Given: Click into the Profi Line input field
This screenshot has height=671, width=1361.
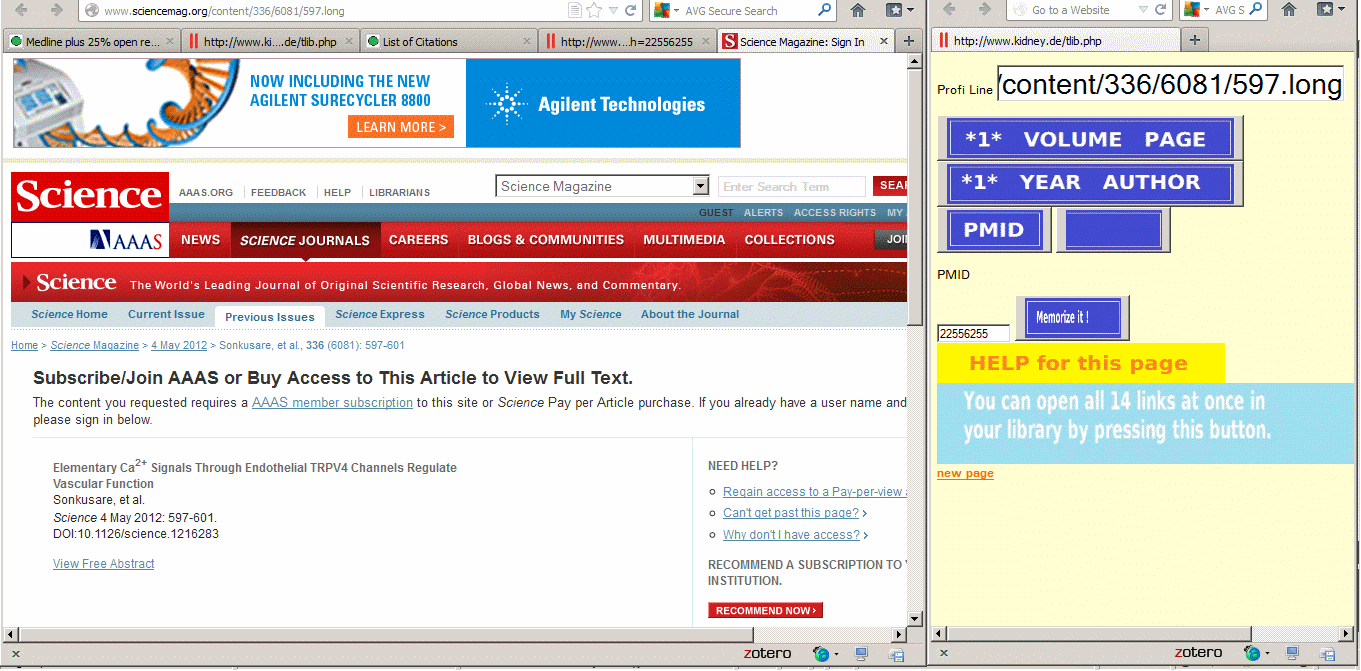Looking at the screenshot, I should 1170,85.
